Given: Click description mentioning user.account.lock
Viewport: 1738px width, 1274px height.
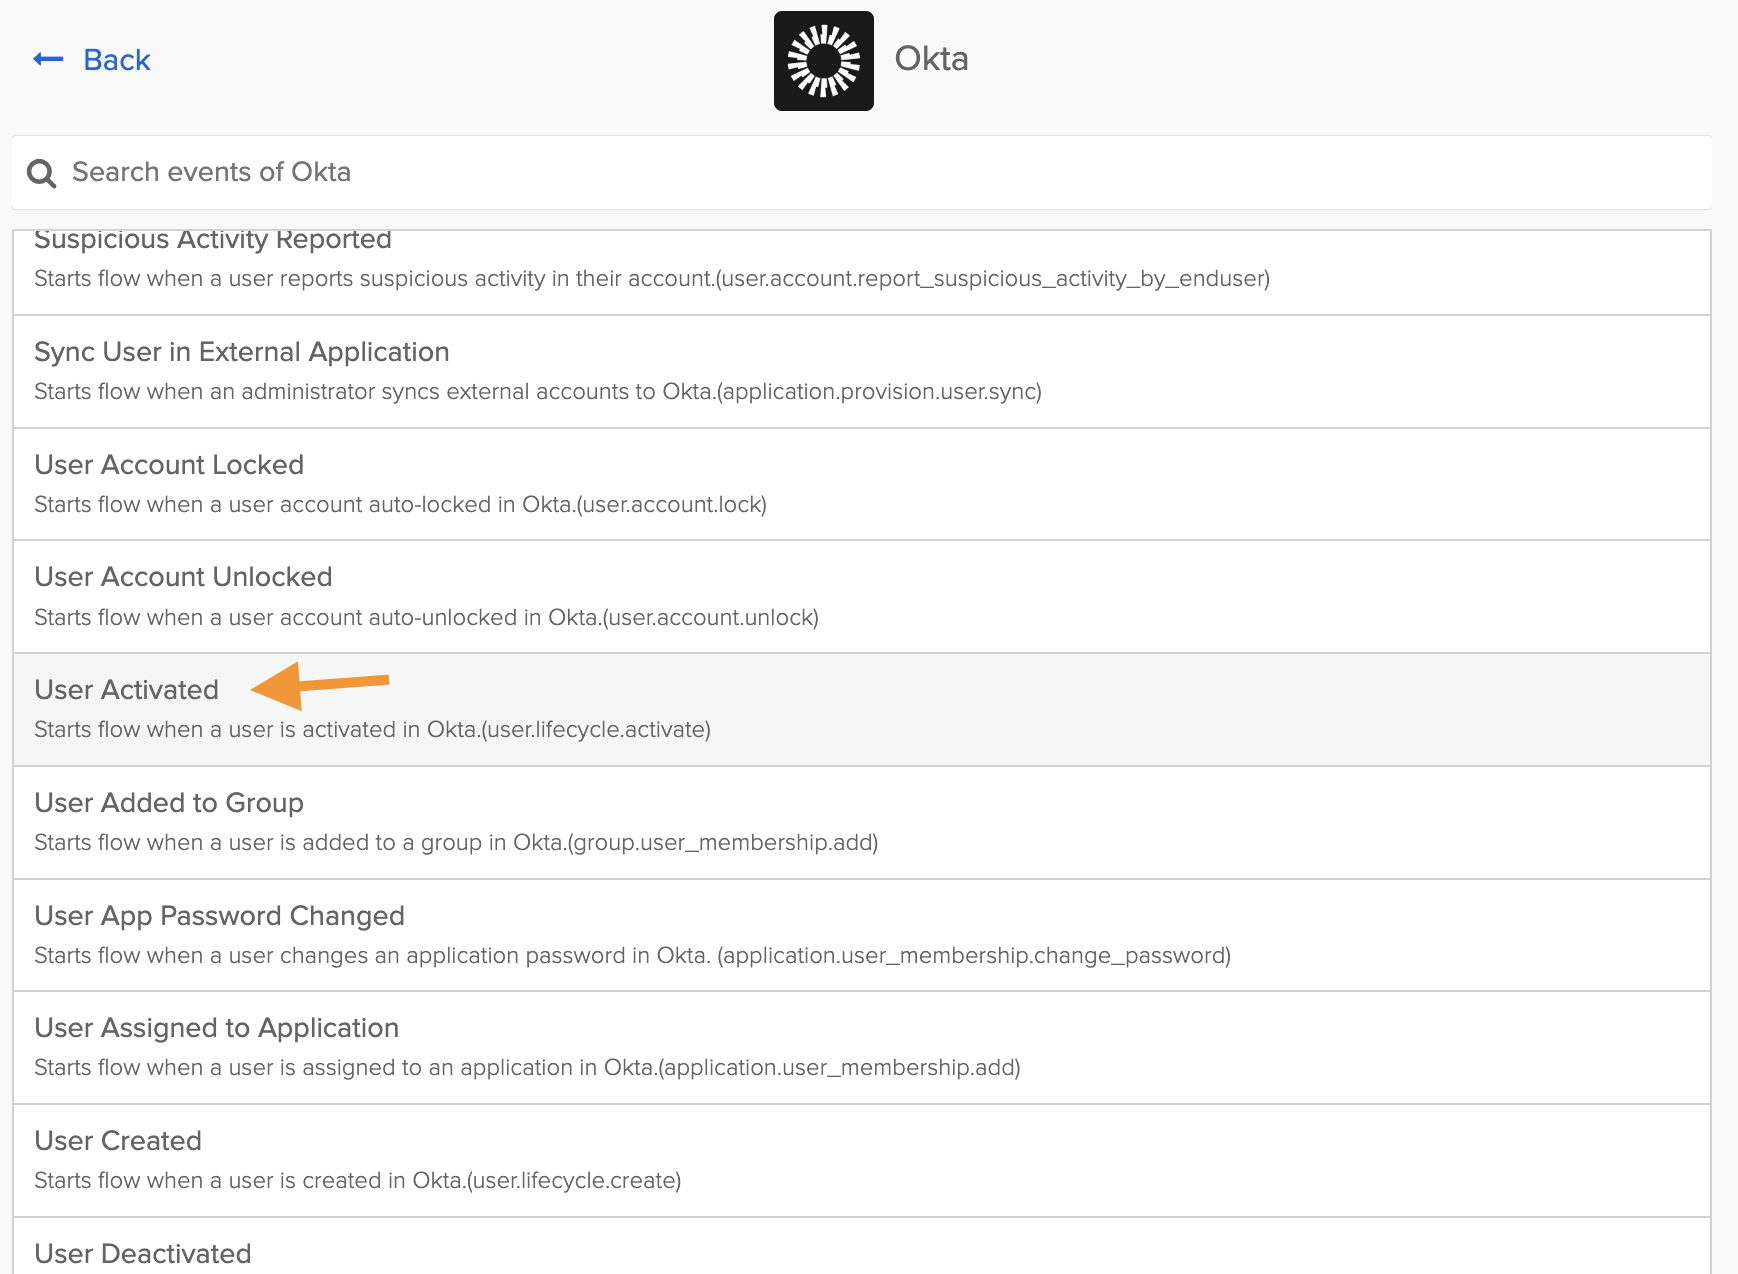Looking at the screenshot, I should (400, 505).
